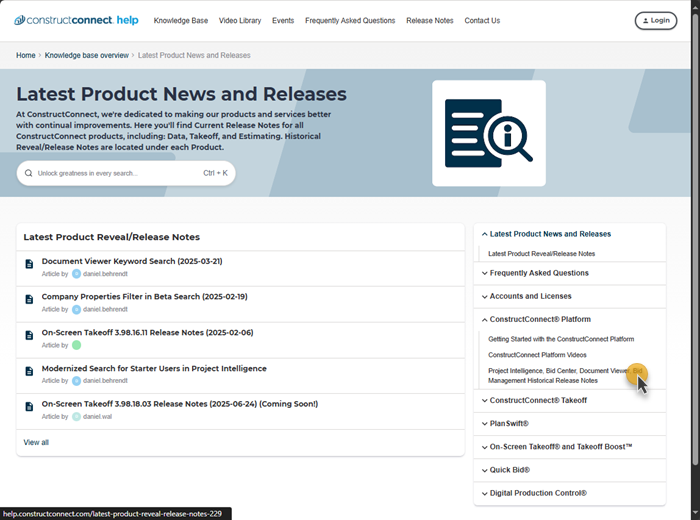Expand Accounts and Licenses sidebar section
This screenshot has width=700, height=520.
coord(484,296)
